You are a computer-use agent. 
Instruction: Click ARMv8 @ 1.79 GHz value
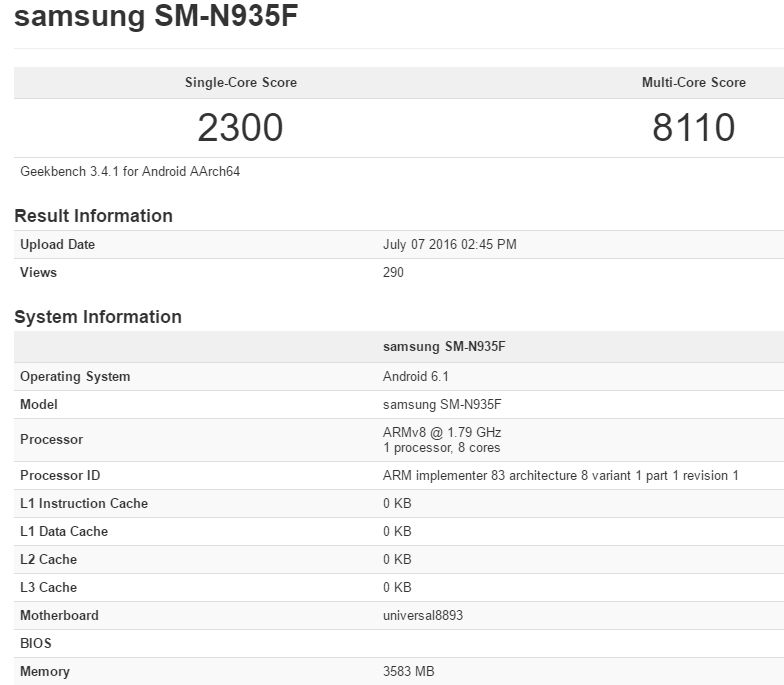442,432
